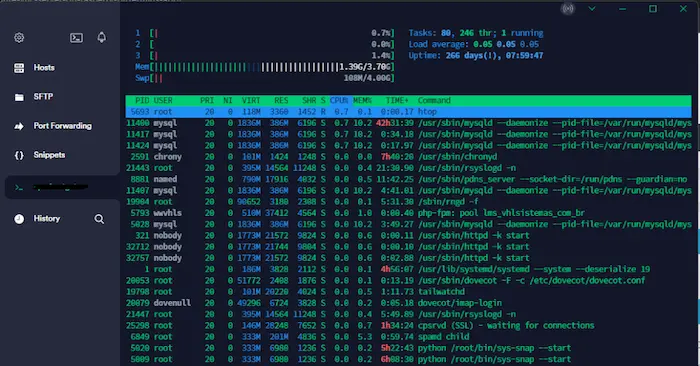Click the SFTP folder icon
The width and height of the screenshot is (700, 366).
coord(19,97)
